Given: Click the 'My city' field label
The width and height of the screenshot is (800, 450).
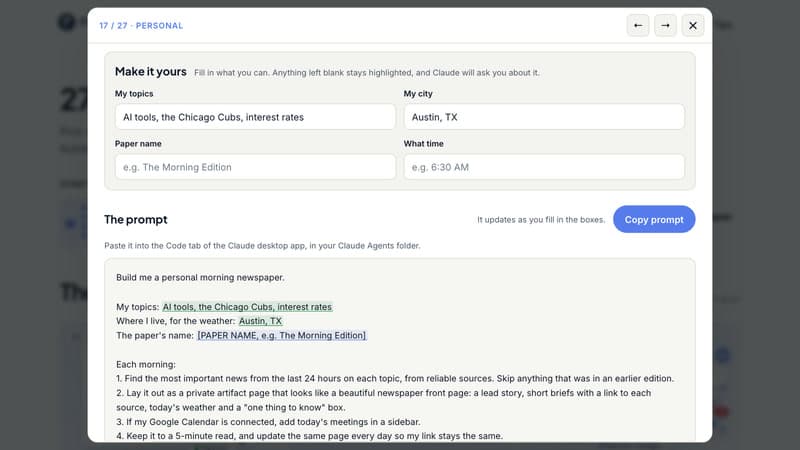Looking at the screenshot, I should tap(418, 93).
